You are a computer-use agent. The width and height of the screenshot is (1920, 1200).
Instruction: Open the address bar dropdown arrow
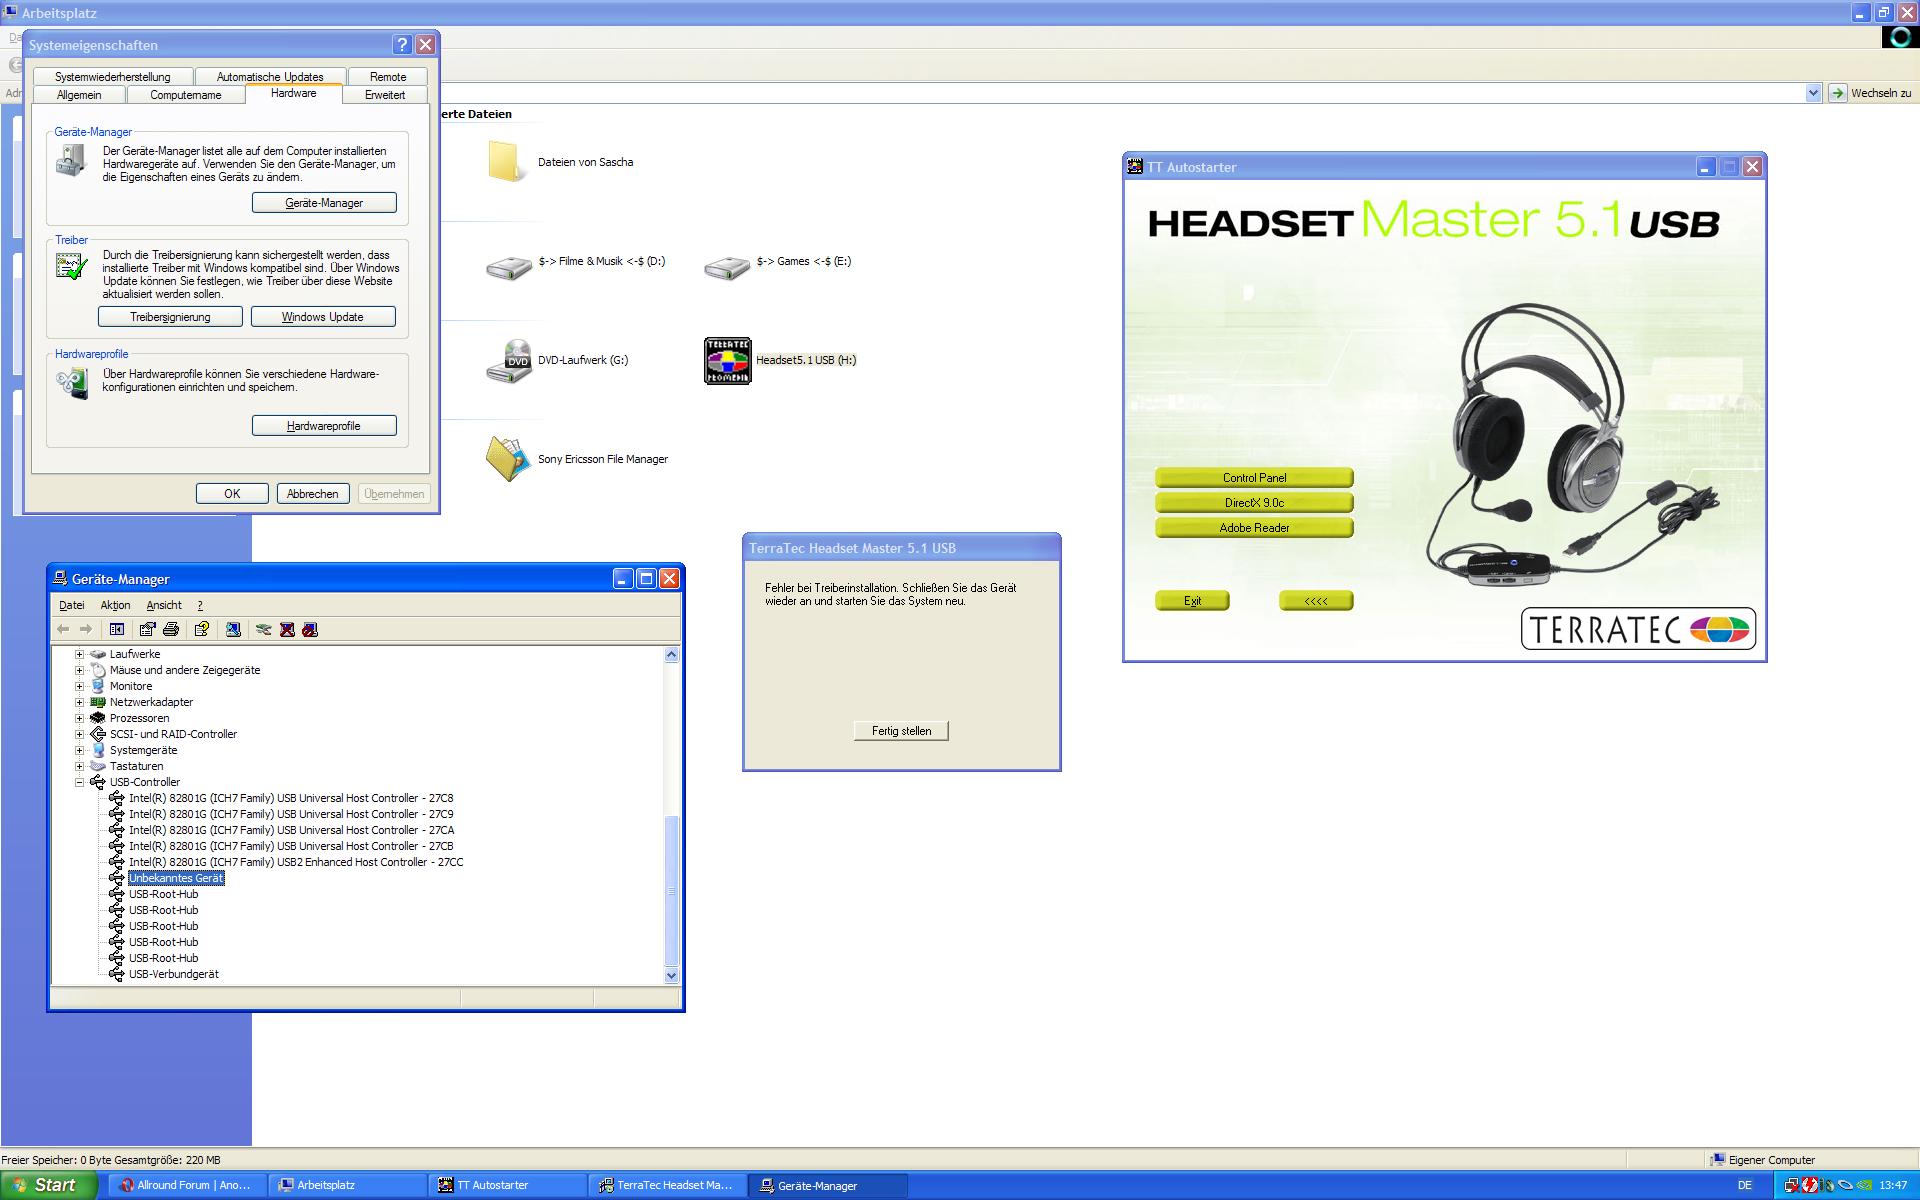[1813, 93]
